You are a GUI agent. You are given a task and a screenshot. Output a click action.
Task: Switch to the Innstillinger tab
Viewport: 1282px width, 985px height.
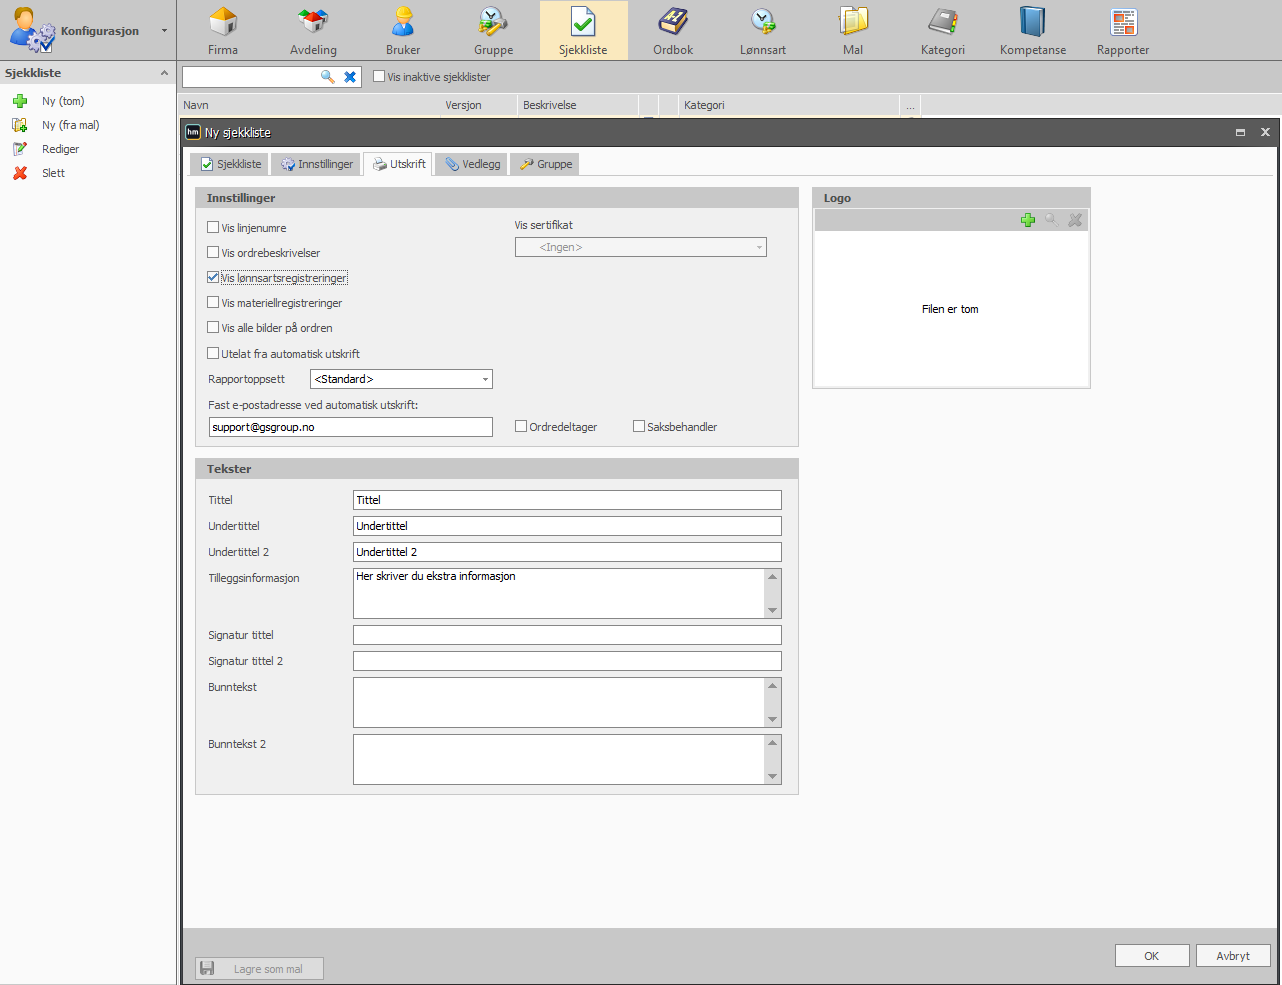pos(316,164)
